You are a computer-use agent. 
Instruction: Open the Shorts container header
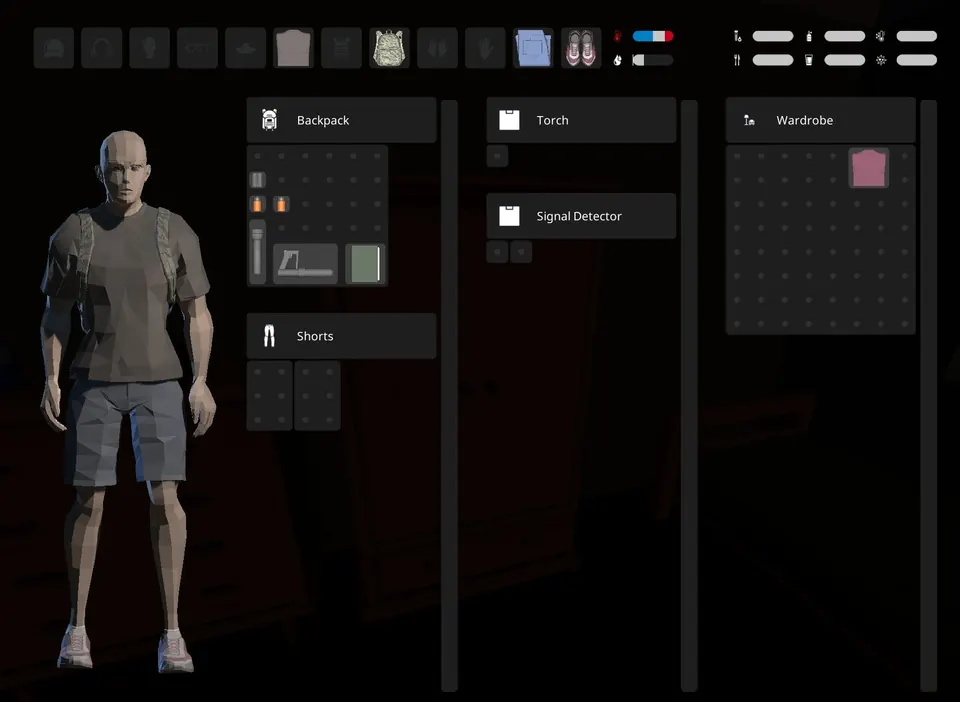342,336
